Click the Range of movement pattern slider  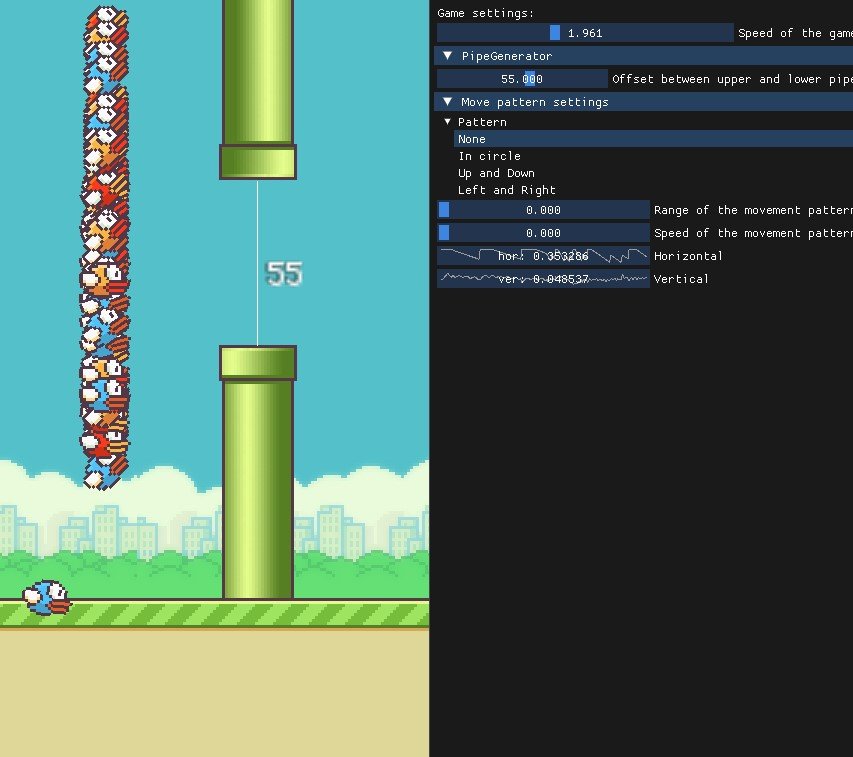pyautogui.click(x=543, y=210)
